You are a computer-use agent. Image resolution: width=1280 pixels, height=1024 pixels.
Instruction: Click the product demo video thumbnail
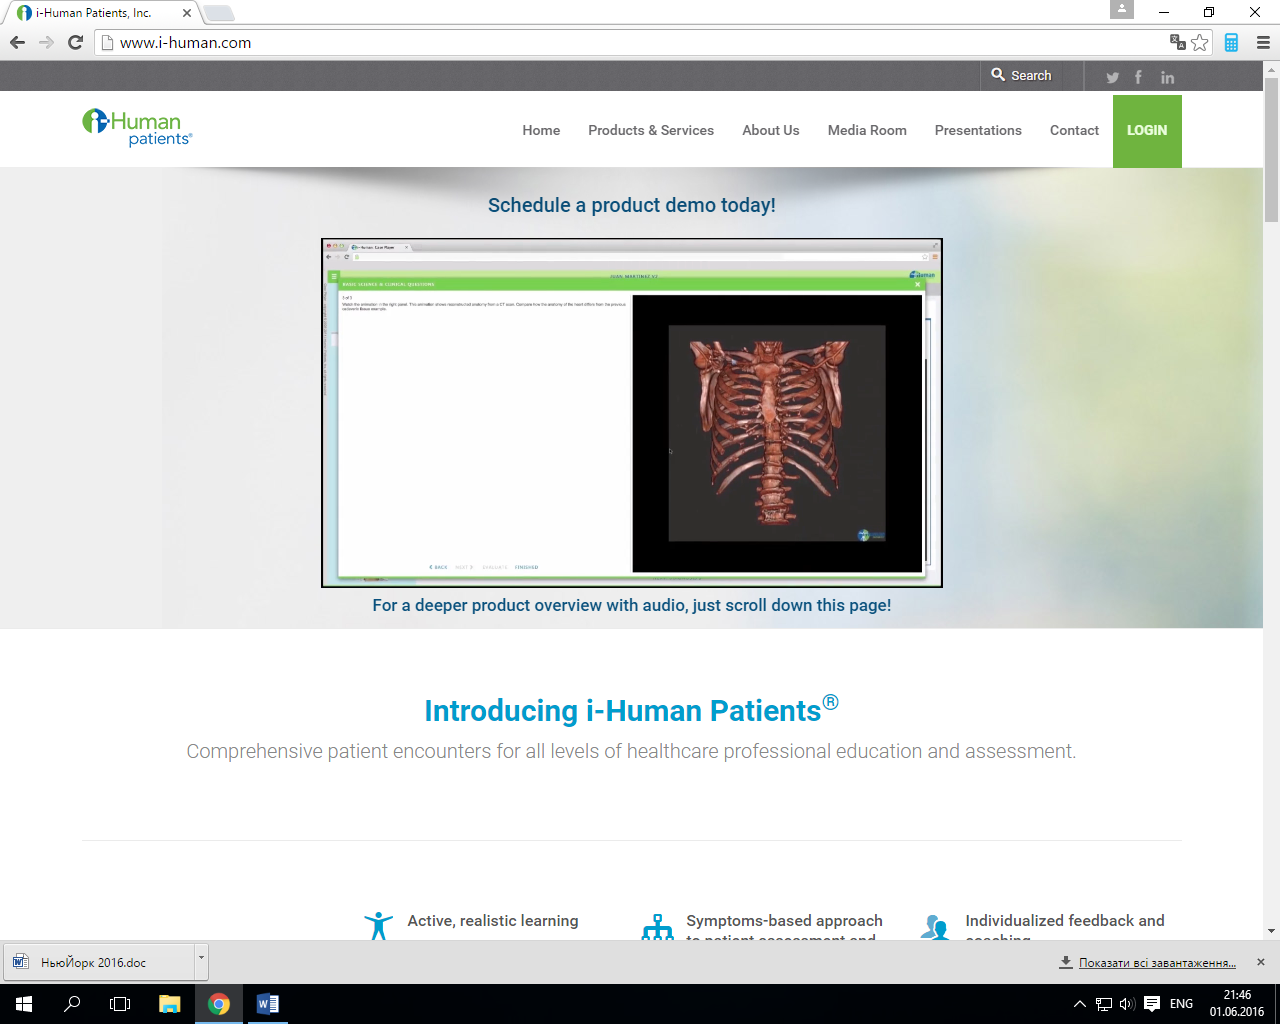point(631,412)
